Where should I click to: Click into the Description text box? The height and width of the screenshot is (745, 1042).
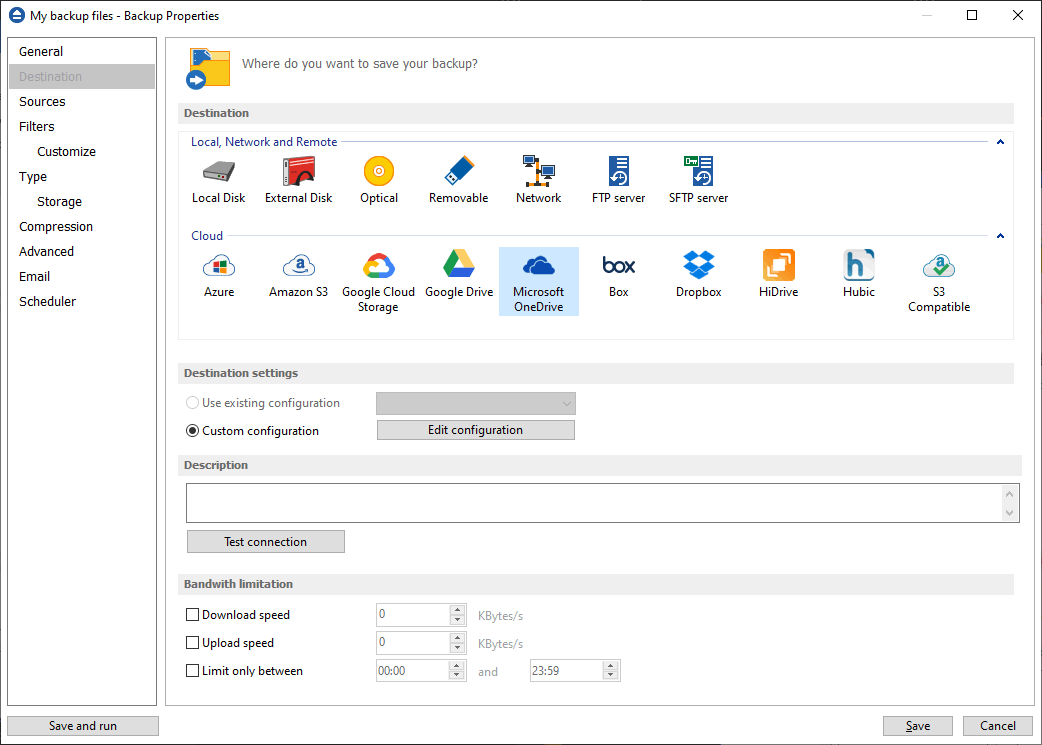pos(594,503)
